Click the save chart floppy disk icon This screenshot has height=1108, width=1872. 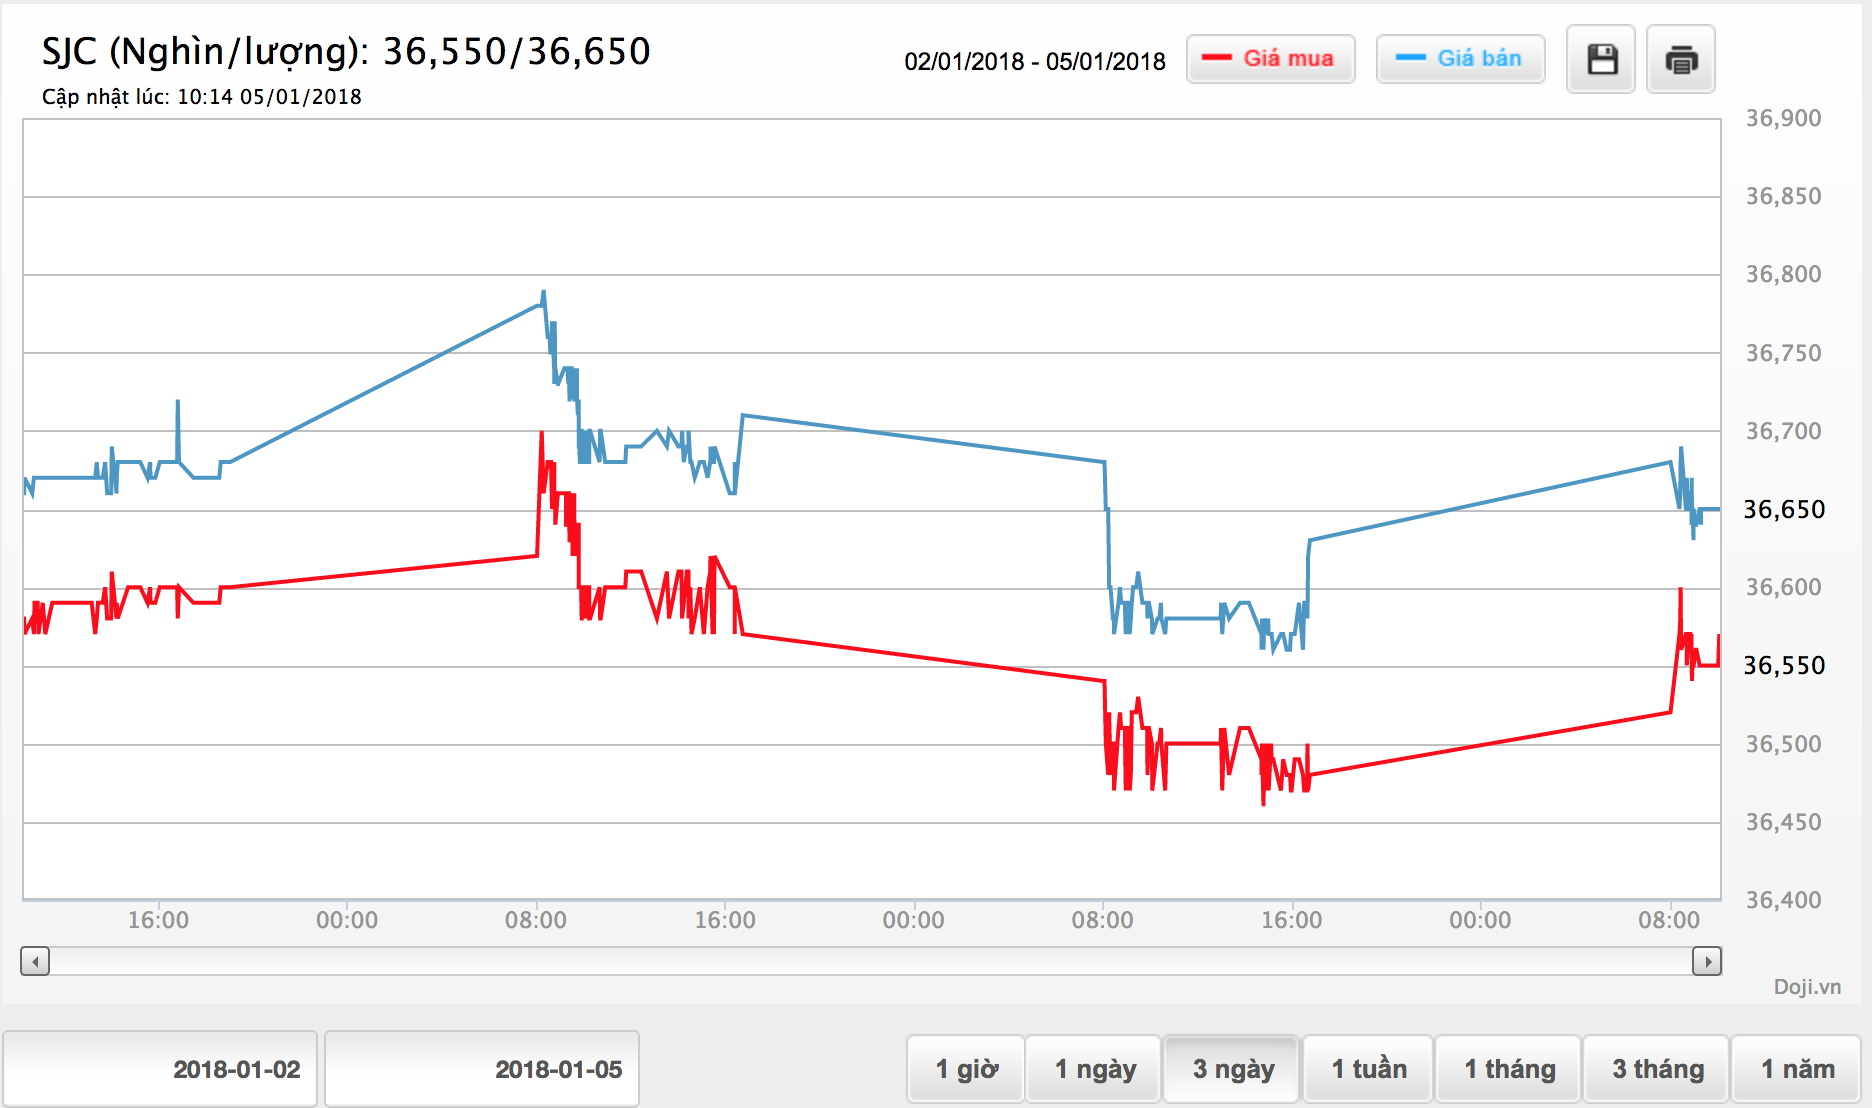1601,60
